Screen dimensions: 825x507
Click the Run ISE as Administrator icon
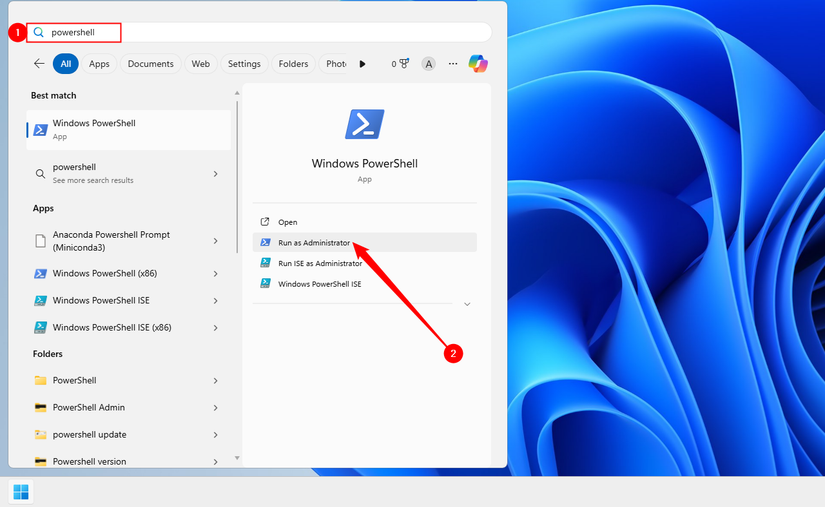(265, 263)
